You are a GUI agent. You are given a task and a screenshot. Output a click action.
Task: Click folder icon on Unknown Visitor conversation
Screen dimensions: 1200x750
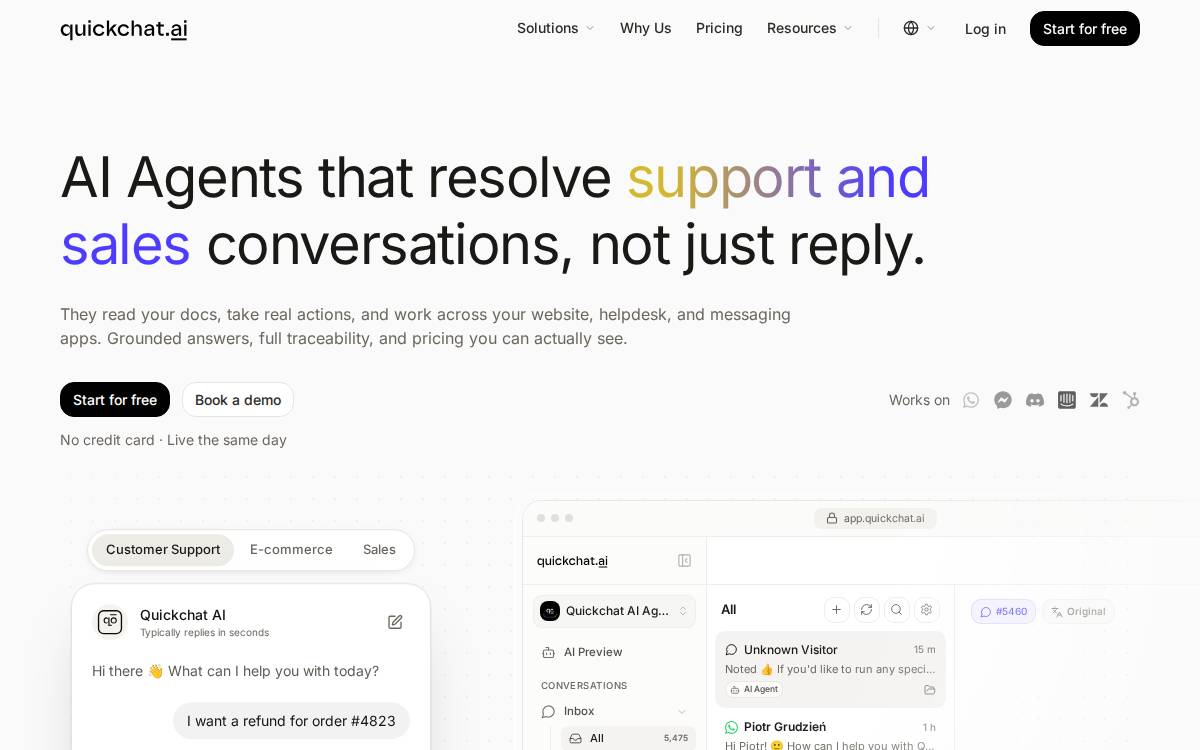[x=930, y=690]
